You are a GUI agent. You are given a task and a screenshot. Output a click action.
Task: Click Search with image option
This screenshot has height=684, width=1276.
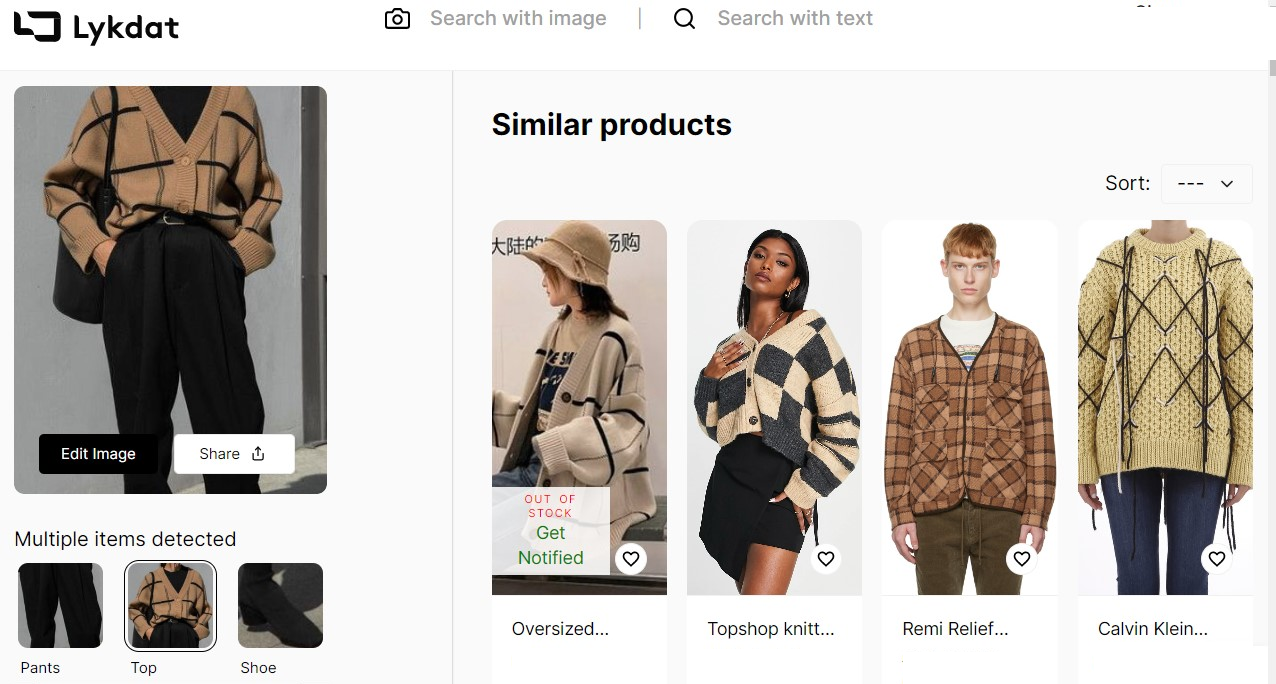click(518, 19)
